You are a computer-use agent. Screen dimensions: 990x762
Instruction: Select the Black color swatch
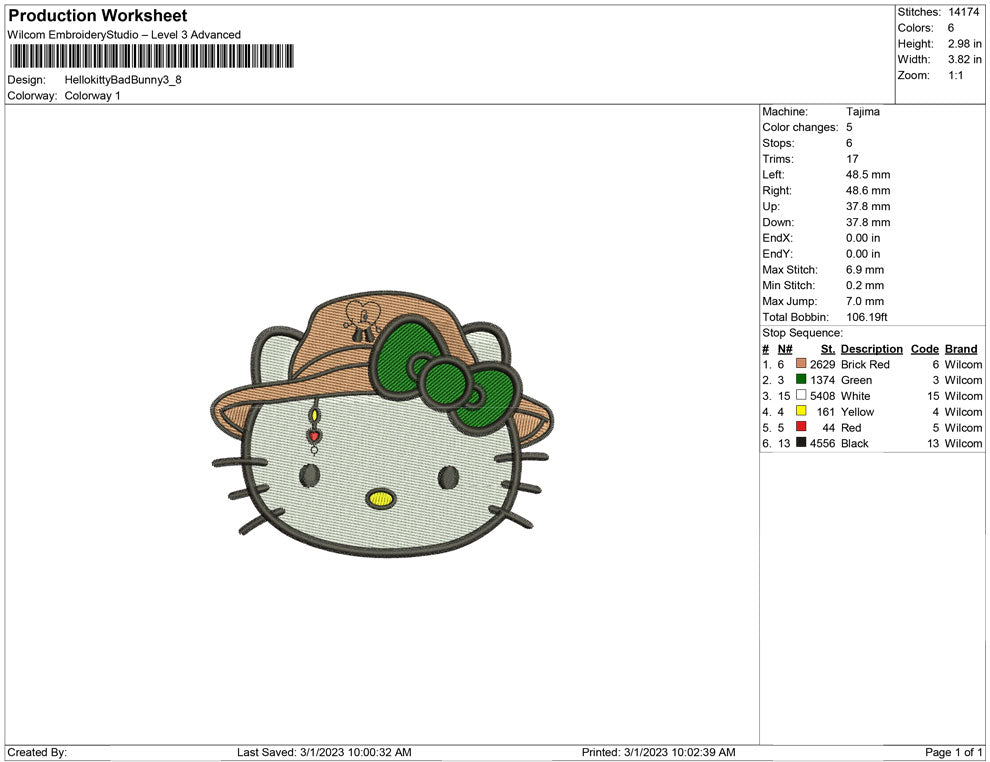coord(799,443)
